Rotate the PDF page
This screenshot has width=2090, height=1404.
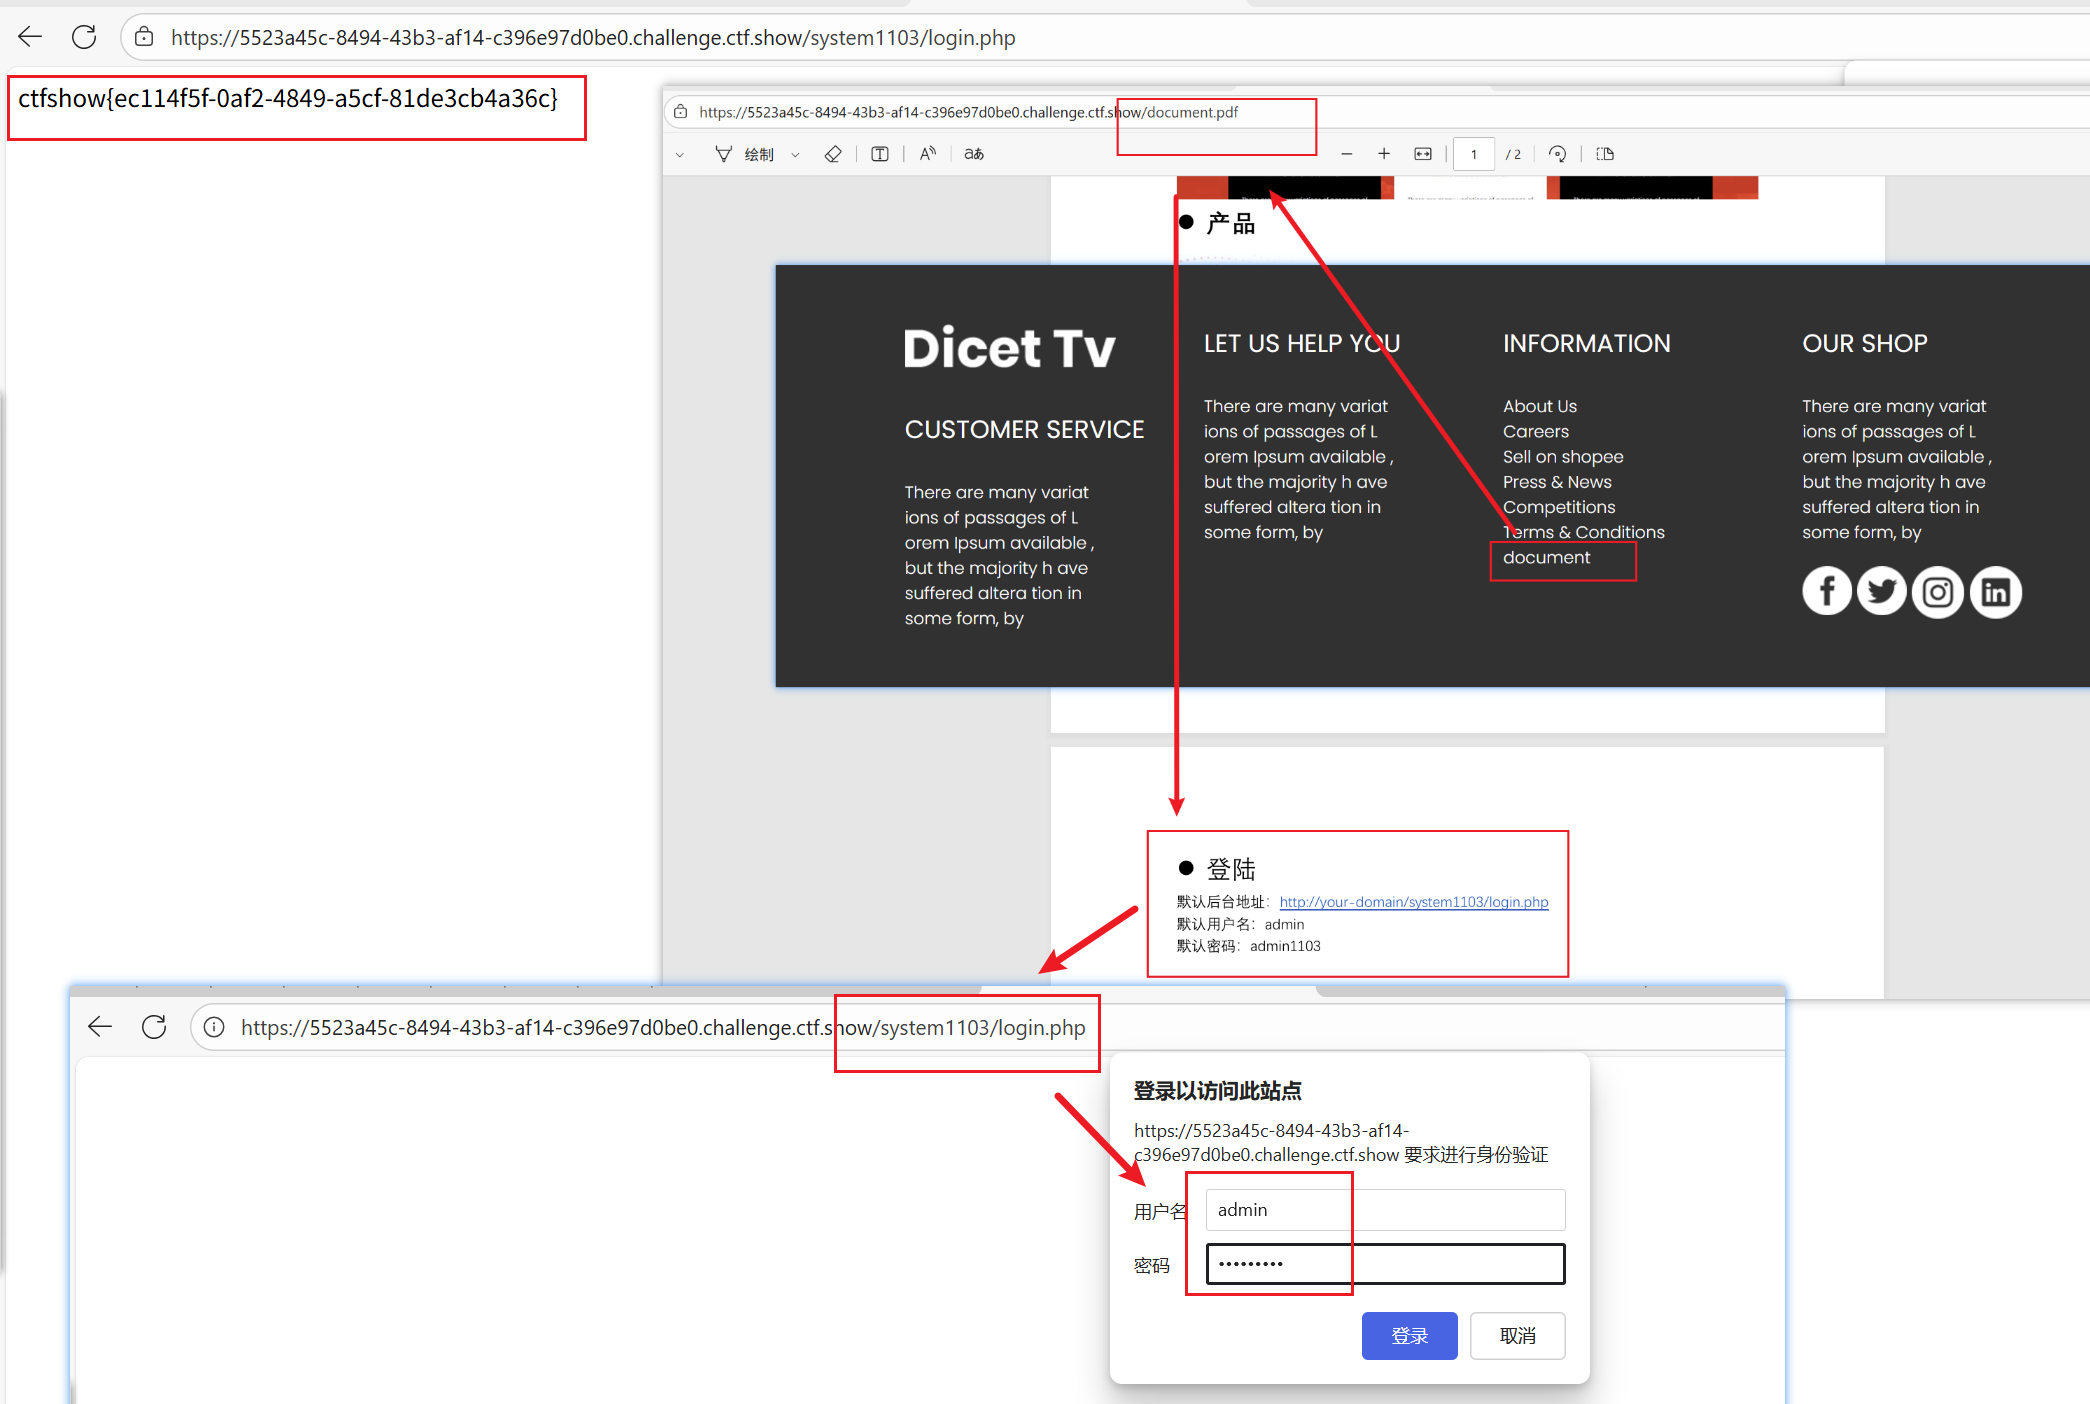[x=1558, y=153]
